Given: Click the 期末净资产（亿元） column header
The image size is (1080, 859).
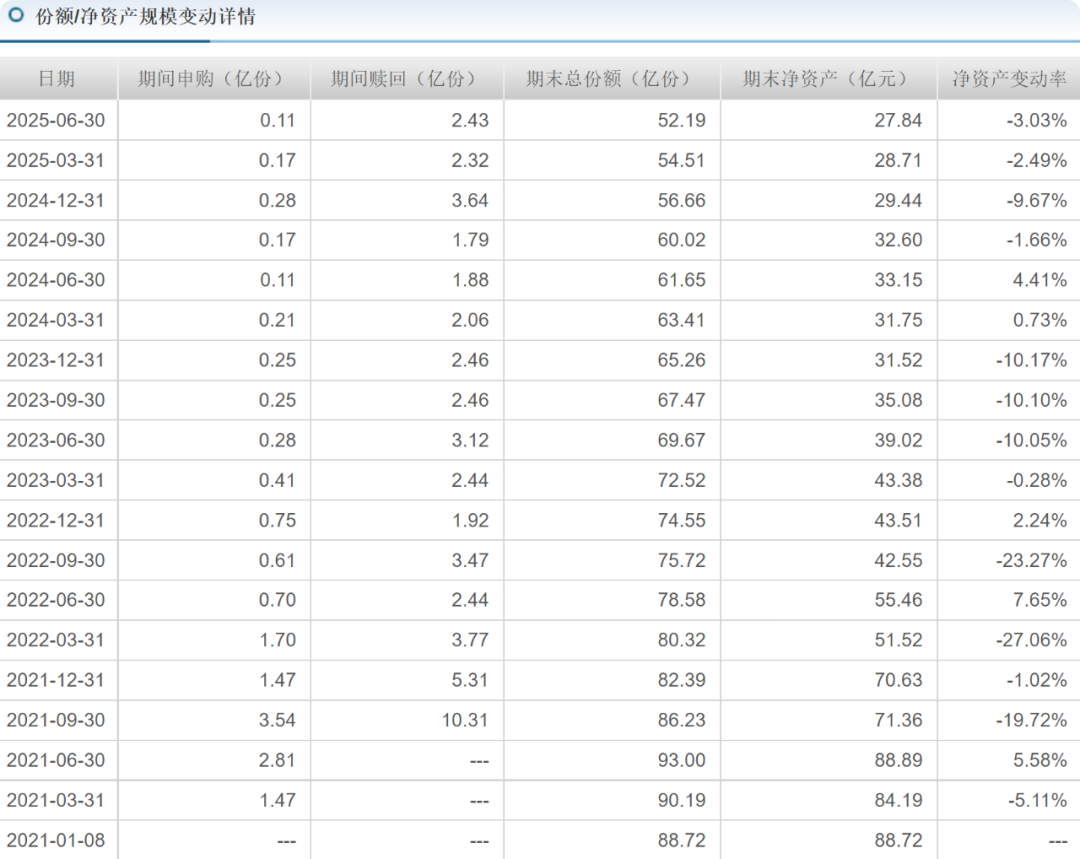Looking at the screenshot, I should click(x=826, y=79).
